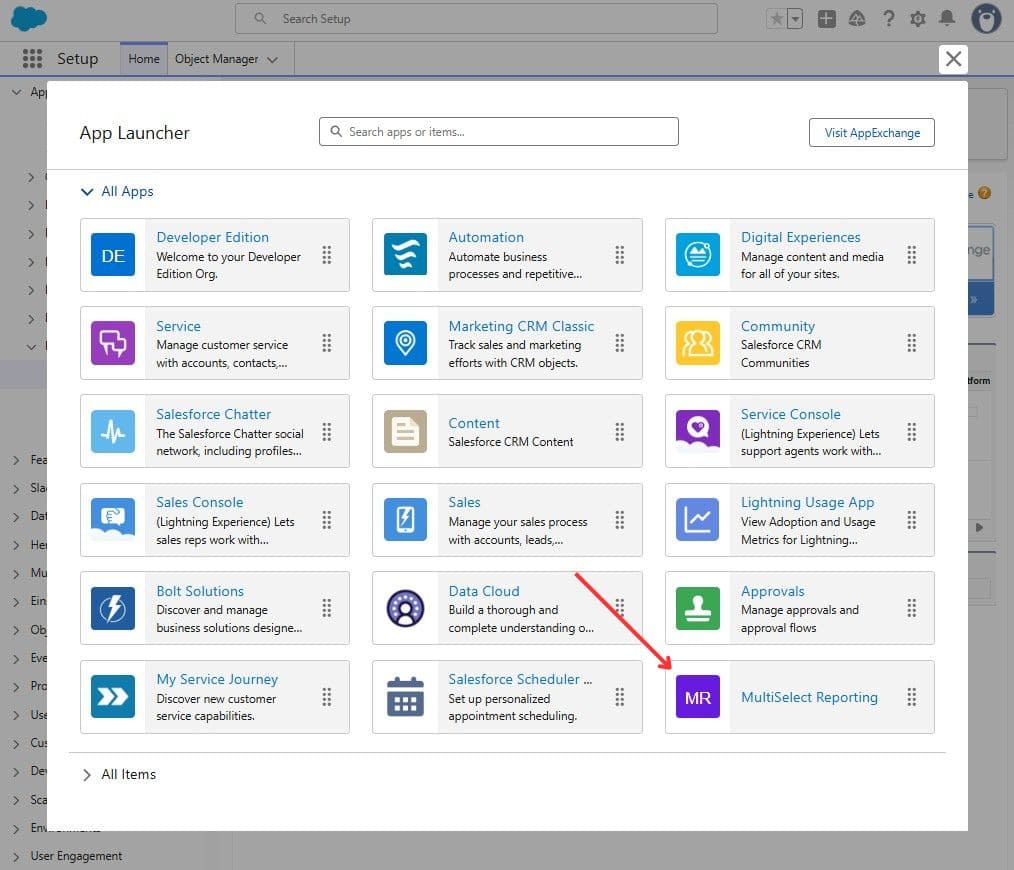Click the Visit AppExchange button
Screen dimensions: 1014x870
coord(871,132)
